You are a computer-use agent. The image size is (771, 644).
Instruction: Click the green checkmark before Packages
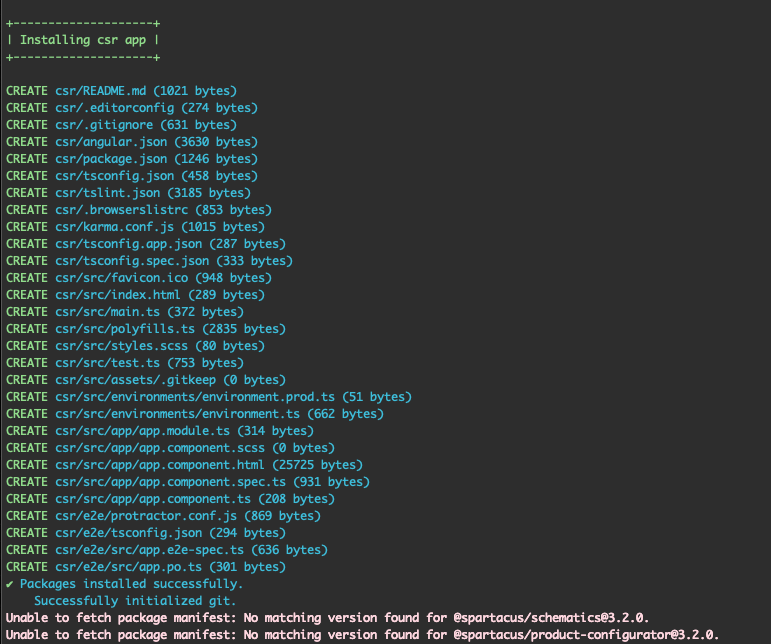(x=10, y=585)
